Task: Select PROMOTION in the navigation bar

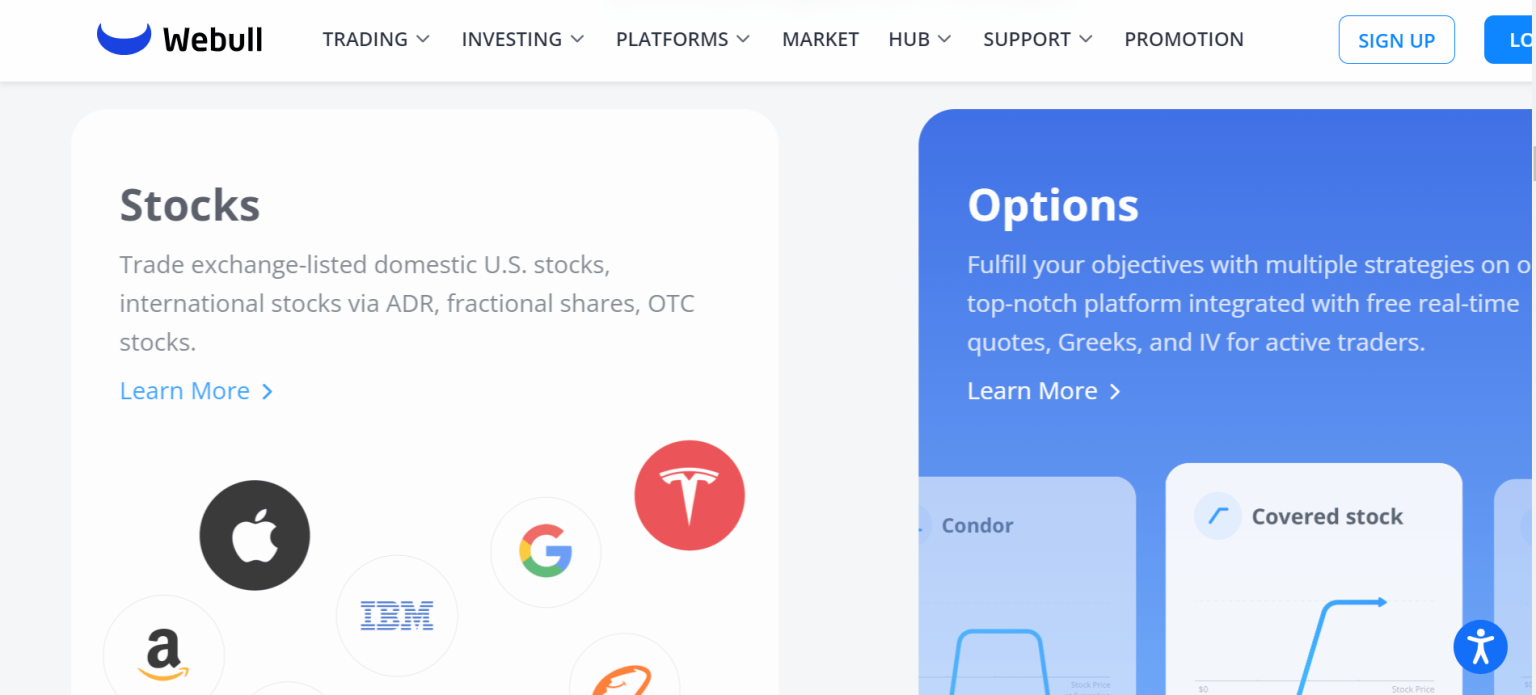Action: (x=1184, y=39)
